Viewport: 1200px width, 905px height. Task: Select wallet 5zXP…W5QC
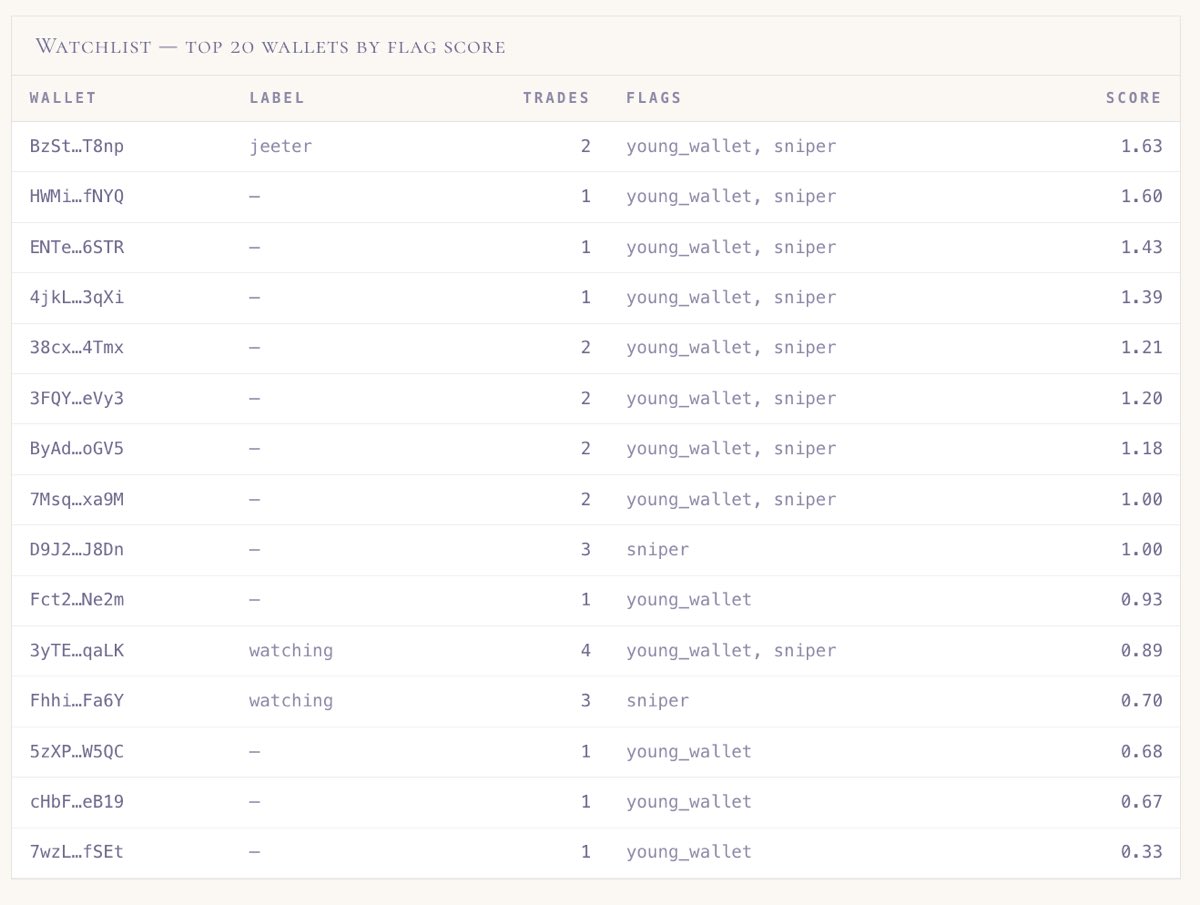tap(77, 751)
